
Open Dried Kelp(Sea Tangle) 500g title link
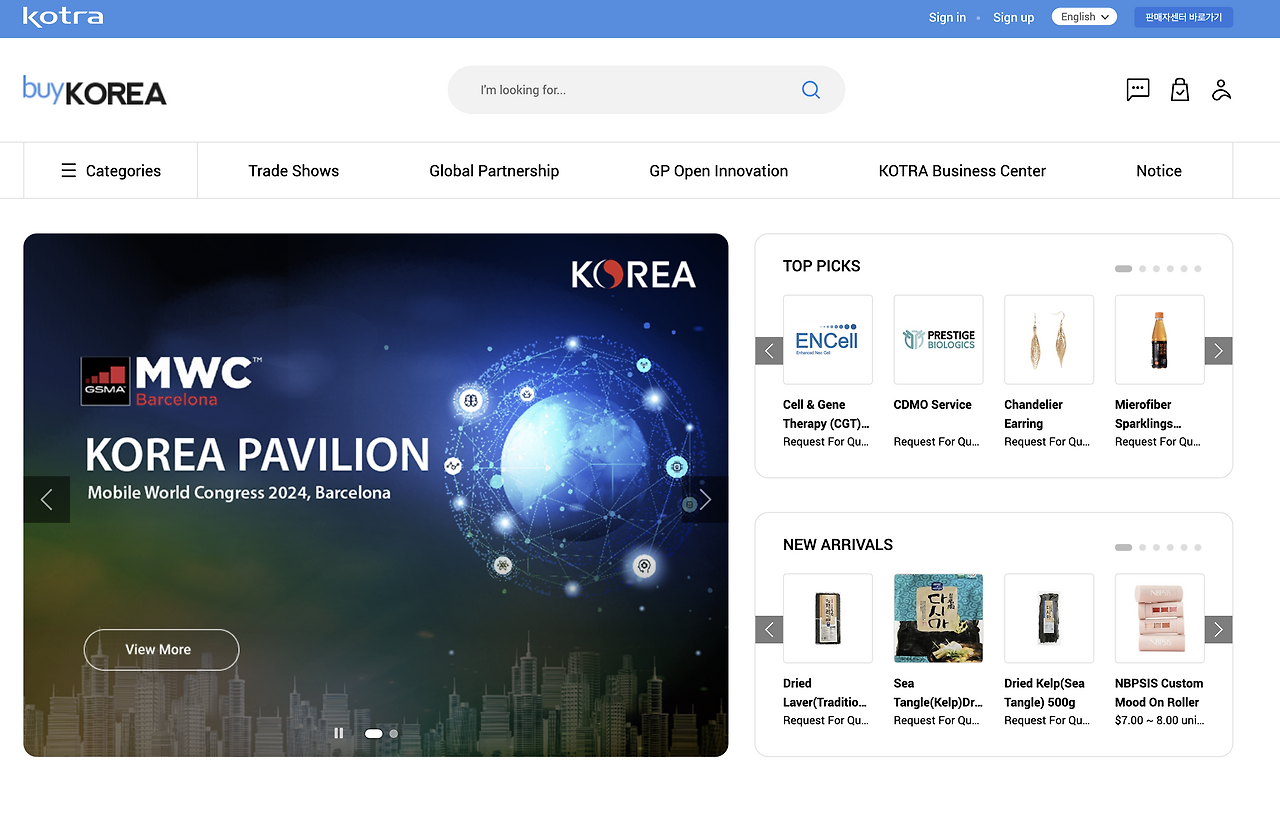click(1045, 693)
